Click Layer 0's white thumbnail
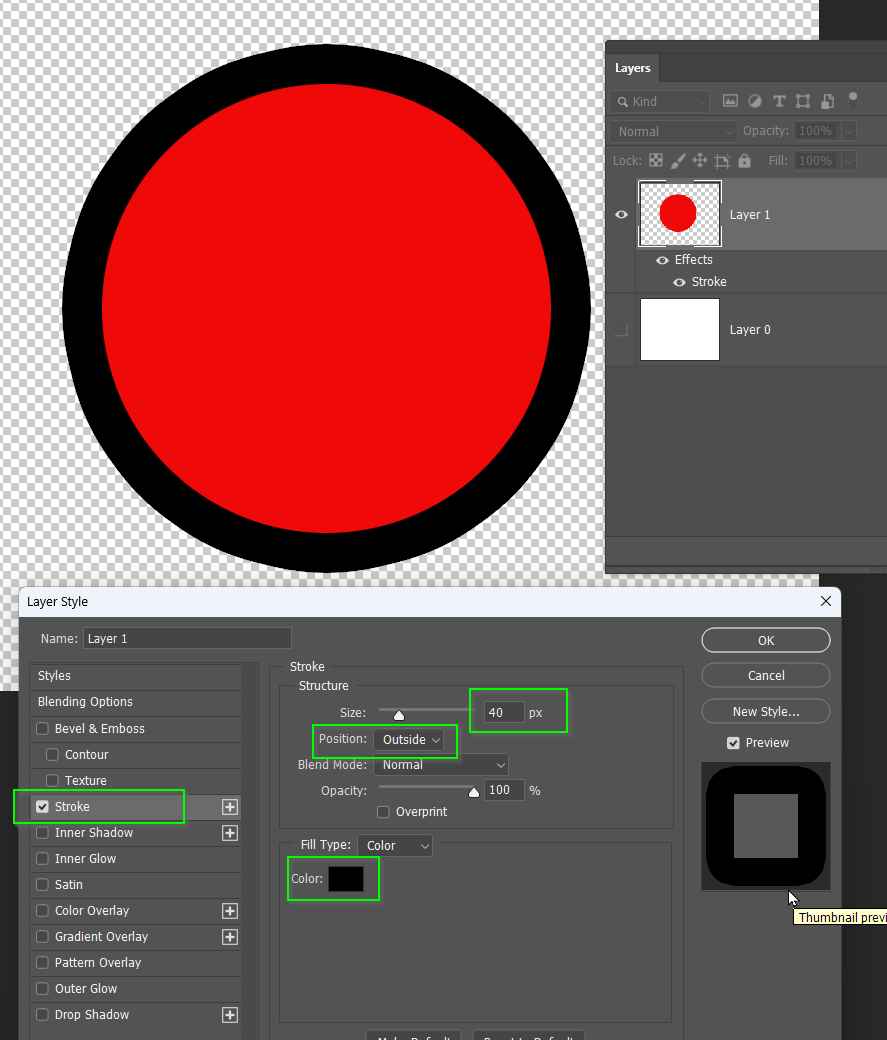The image size is (887, 1040). click(x=679, y=329)
